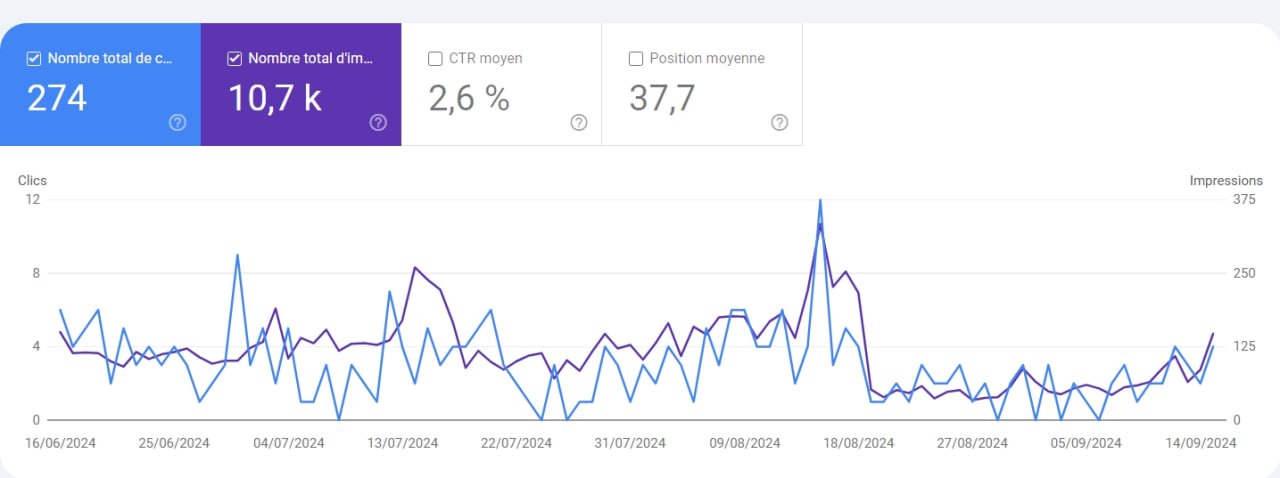This screenshot has height=478, width=1280.
Task: Open Position moyenne help question mark icon
Action: point(780,122)
